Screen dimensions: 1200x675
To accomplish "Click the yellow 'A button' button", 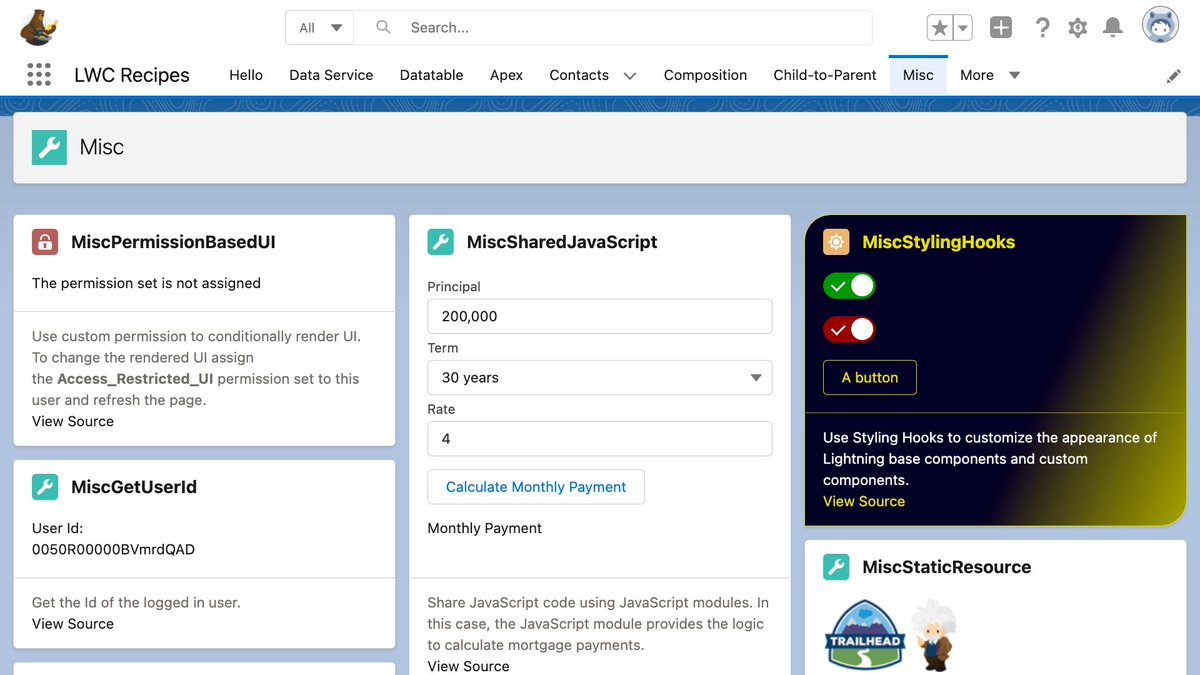I will click(870, 378).
